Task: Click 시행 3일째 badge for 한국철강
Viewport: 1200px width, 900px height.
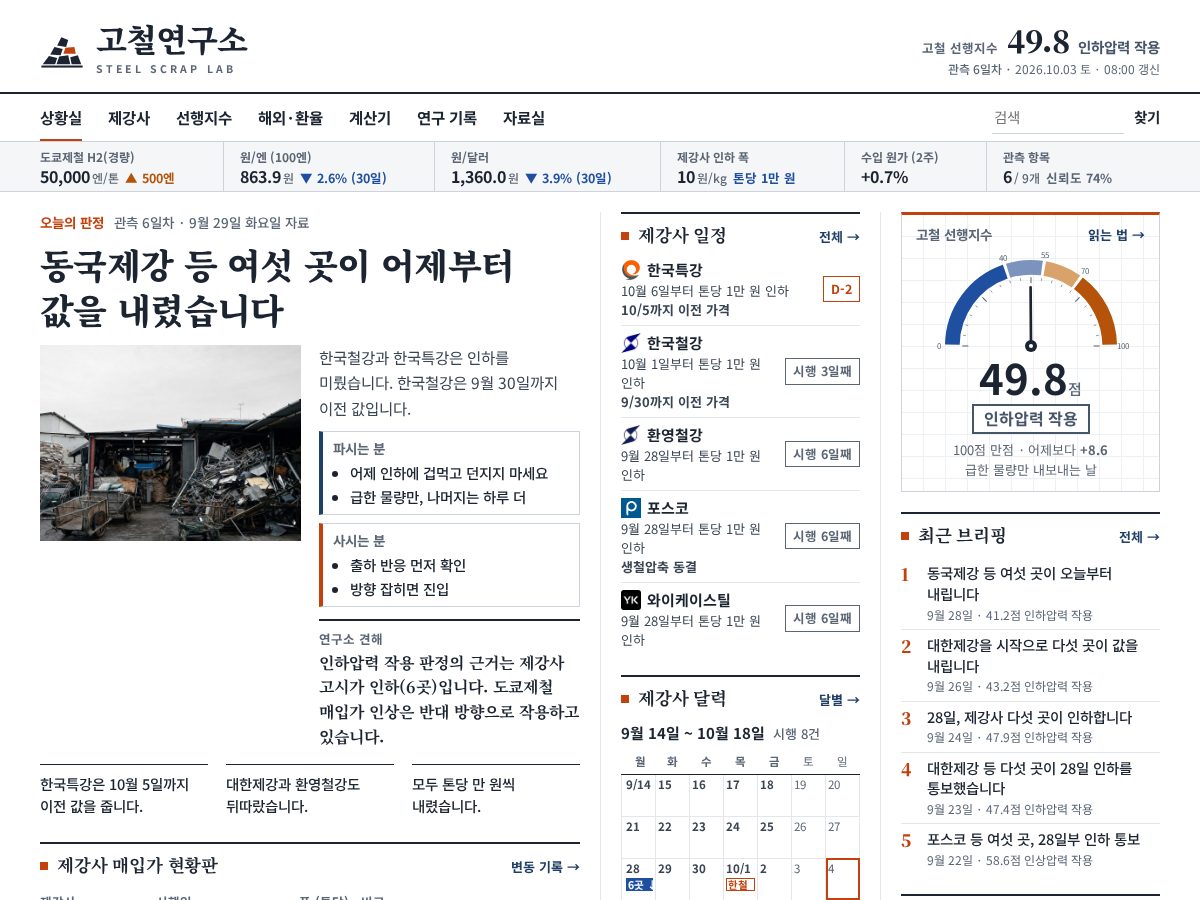Action: (x=822, y=372)
